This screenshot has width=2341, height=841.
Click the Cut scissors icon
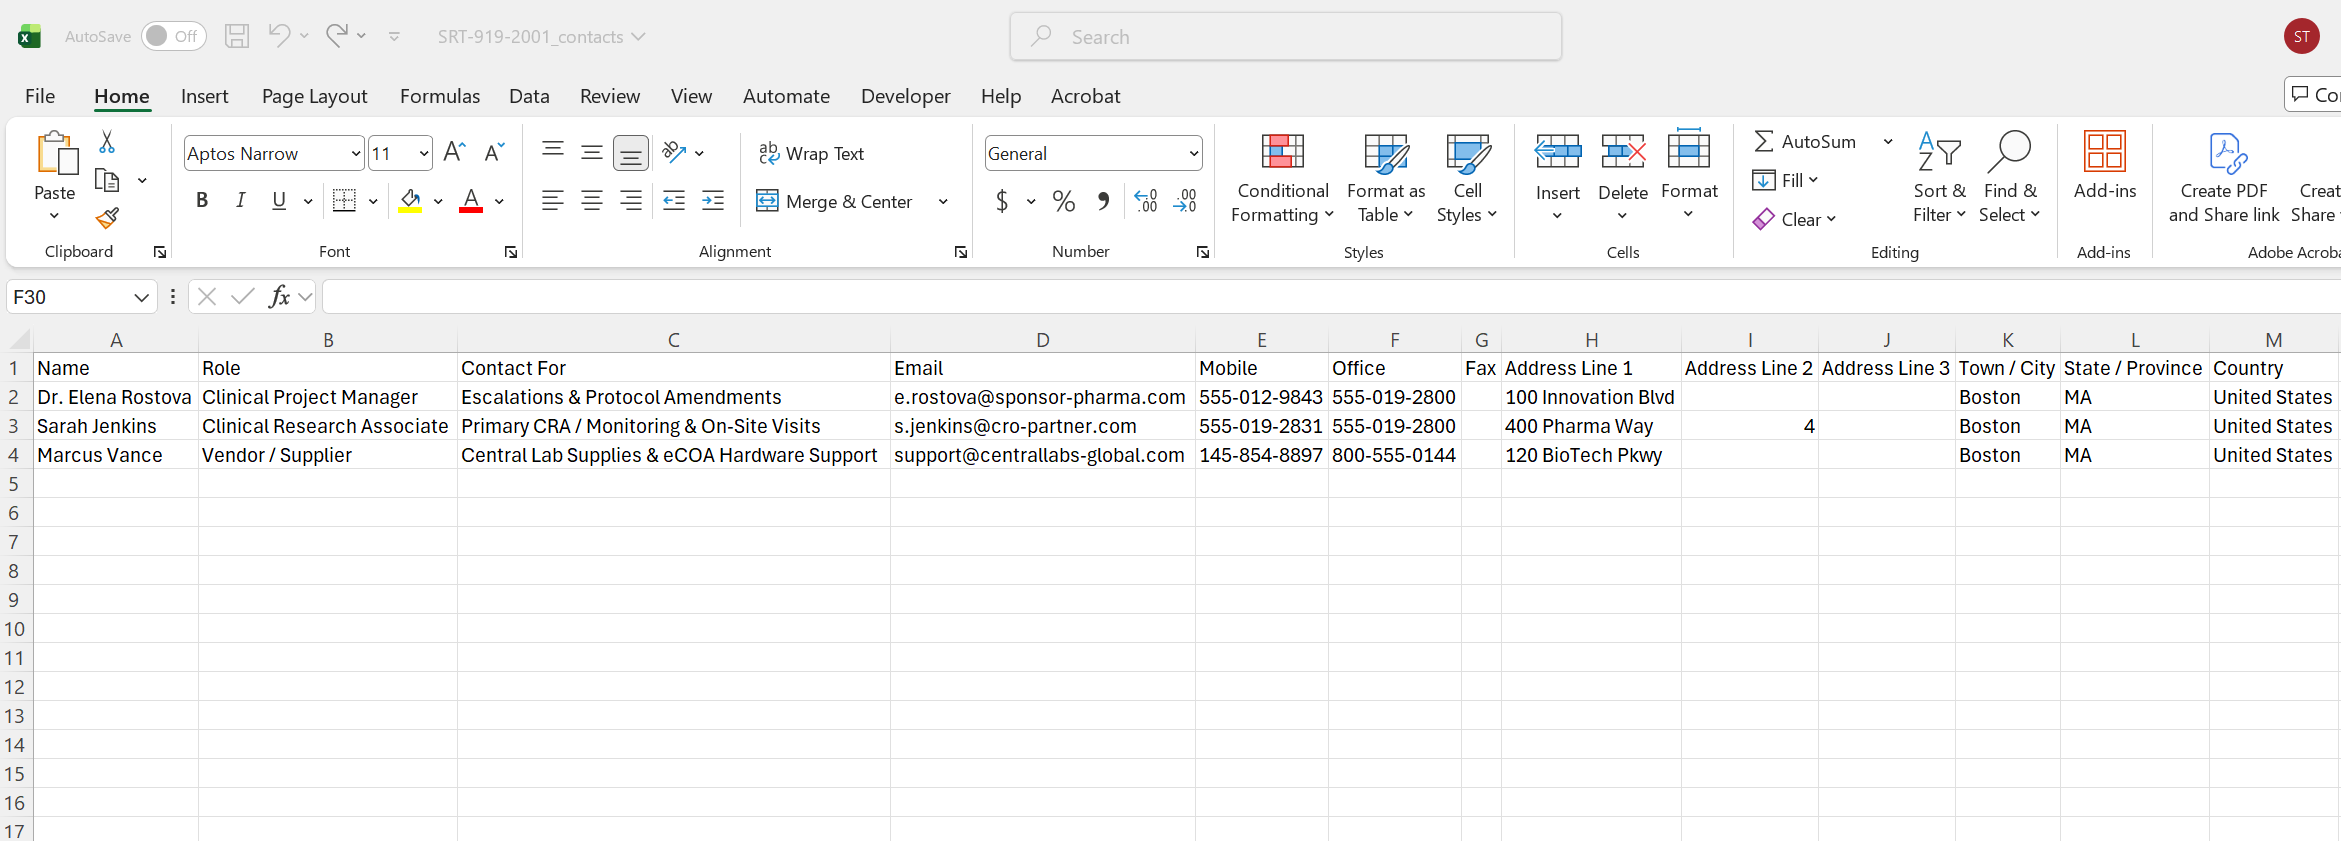coord(107,142)
